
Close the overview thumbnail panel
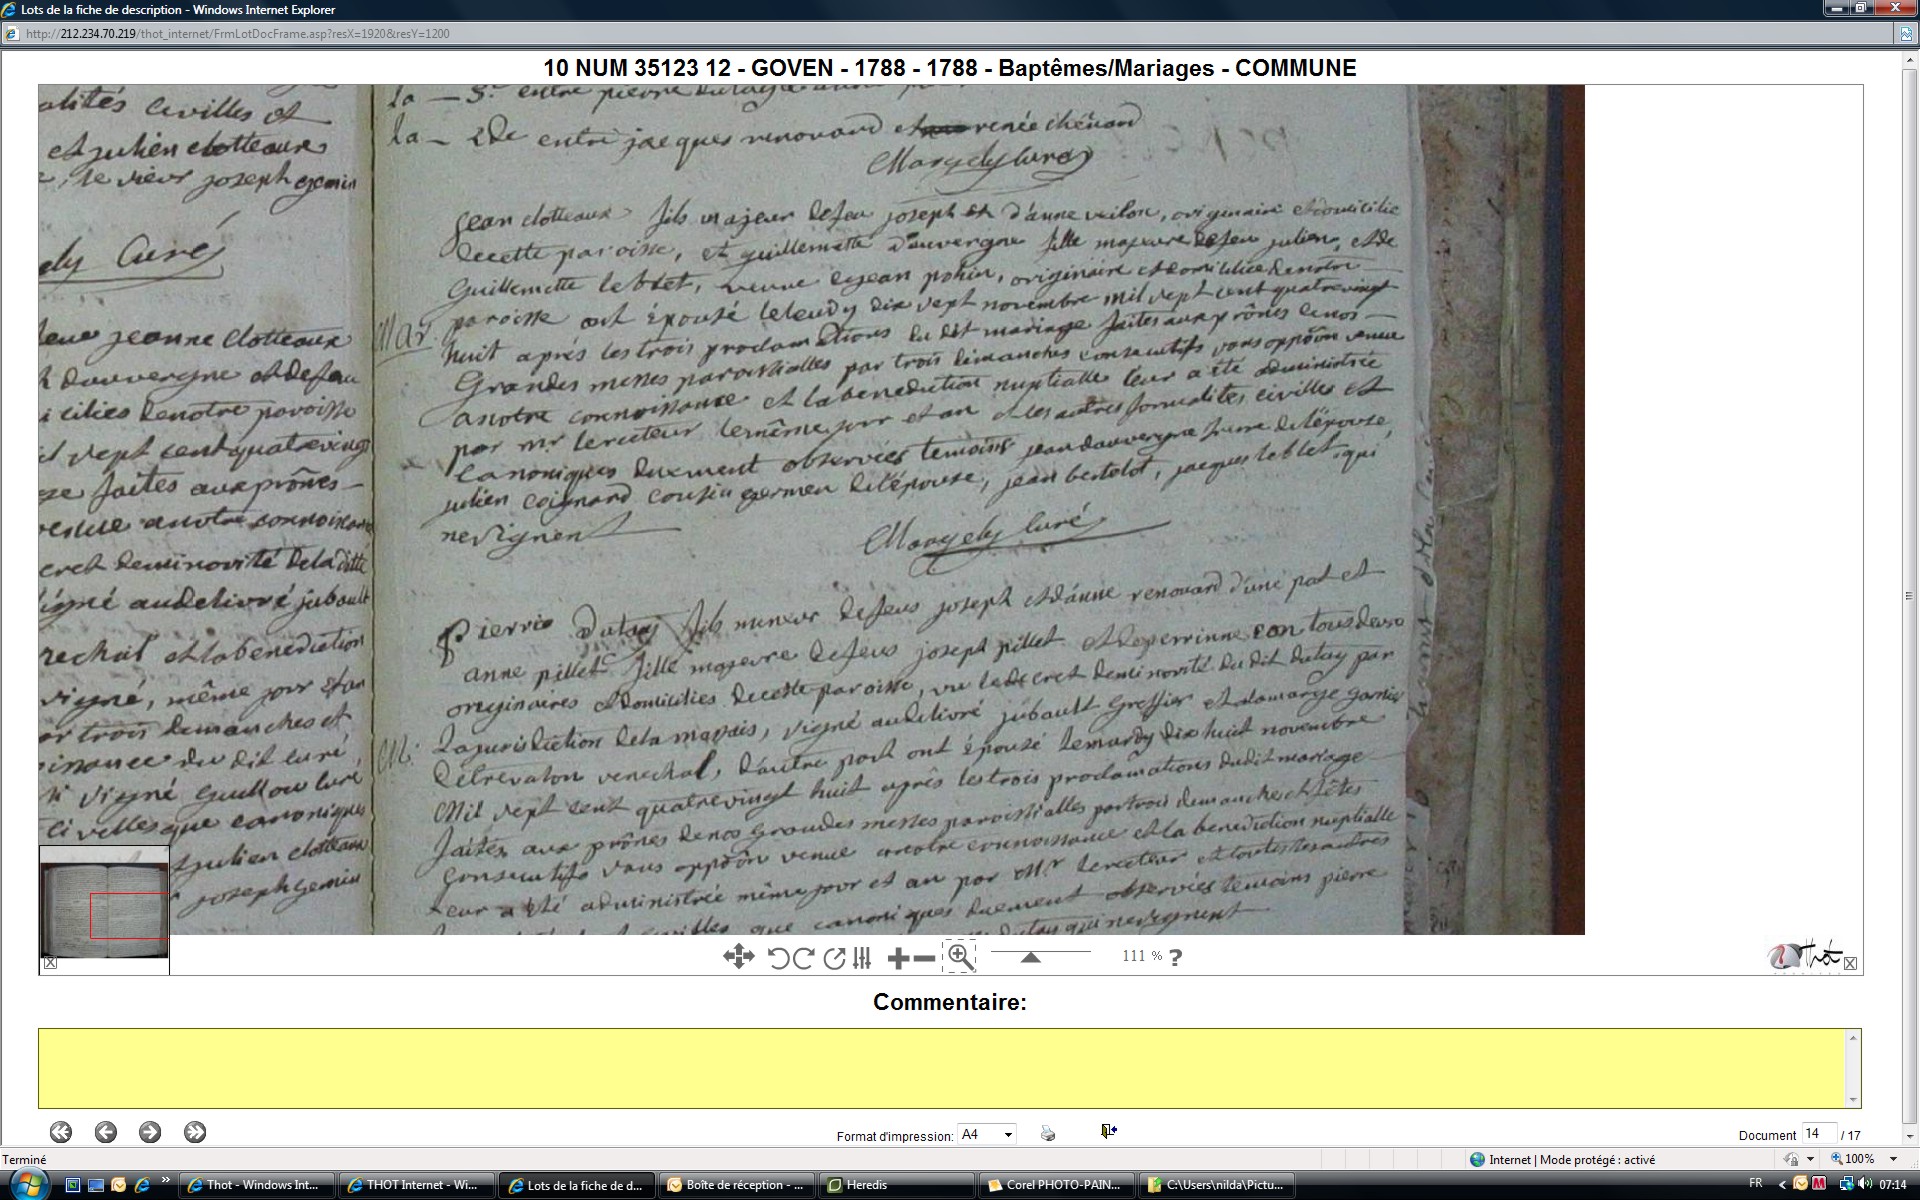click(51, 963)
